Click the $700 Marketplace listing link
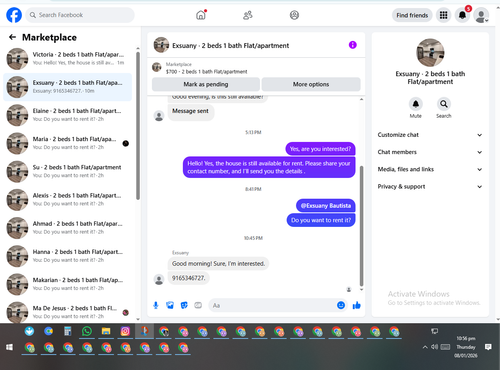Screen dimensions: 500x370 click(206, 72)
